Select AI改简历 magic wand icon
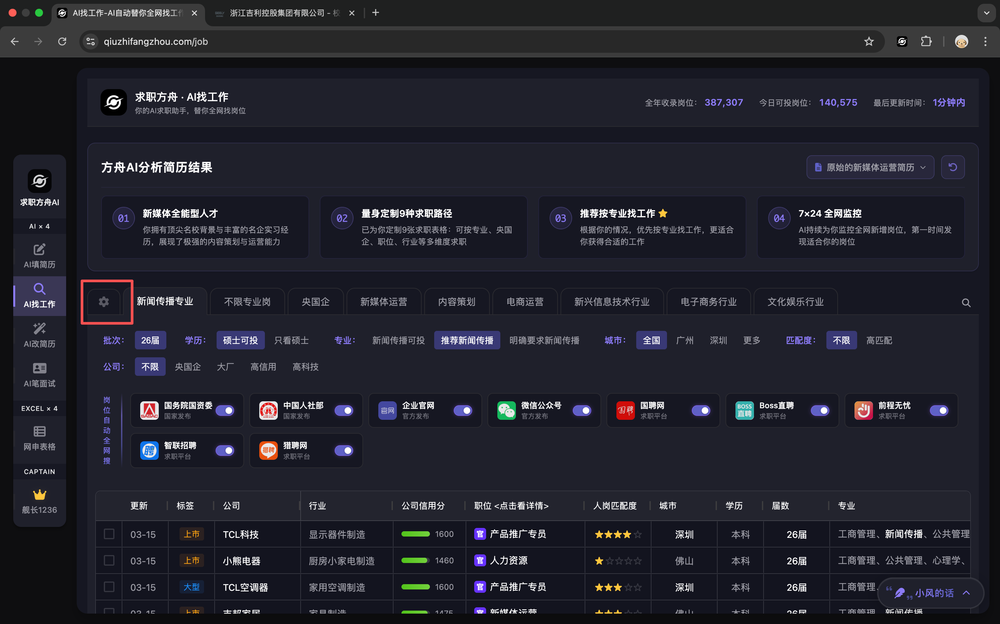The width and height of the screenshot is (1000, 624). click(39, 335)
